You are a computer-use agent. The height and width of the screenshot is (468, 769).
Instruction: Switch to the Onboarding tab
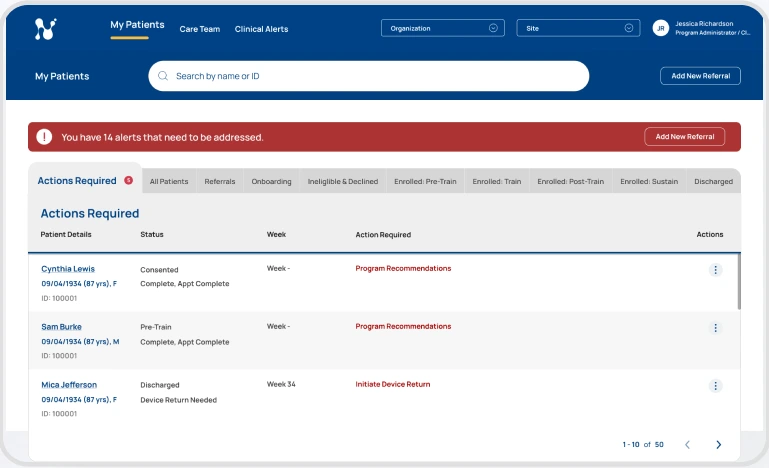coord(271,181)
